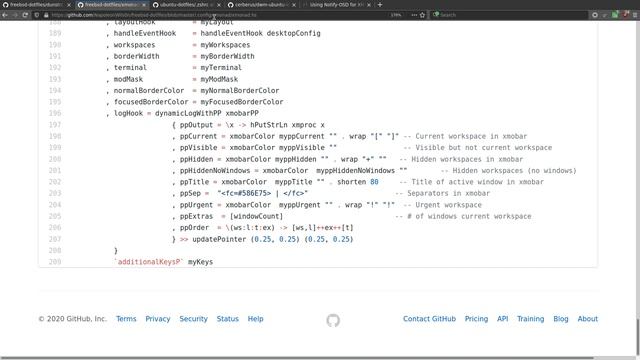This screenshot has width=640, height=360.
Task: Click the browser back arrow
Action: point(5,15)
